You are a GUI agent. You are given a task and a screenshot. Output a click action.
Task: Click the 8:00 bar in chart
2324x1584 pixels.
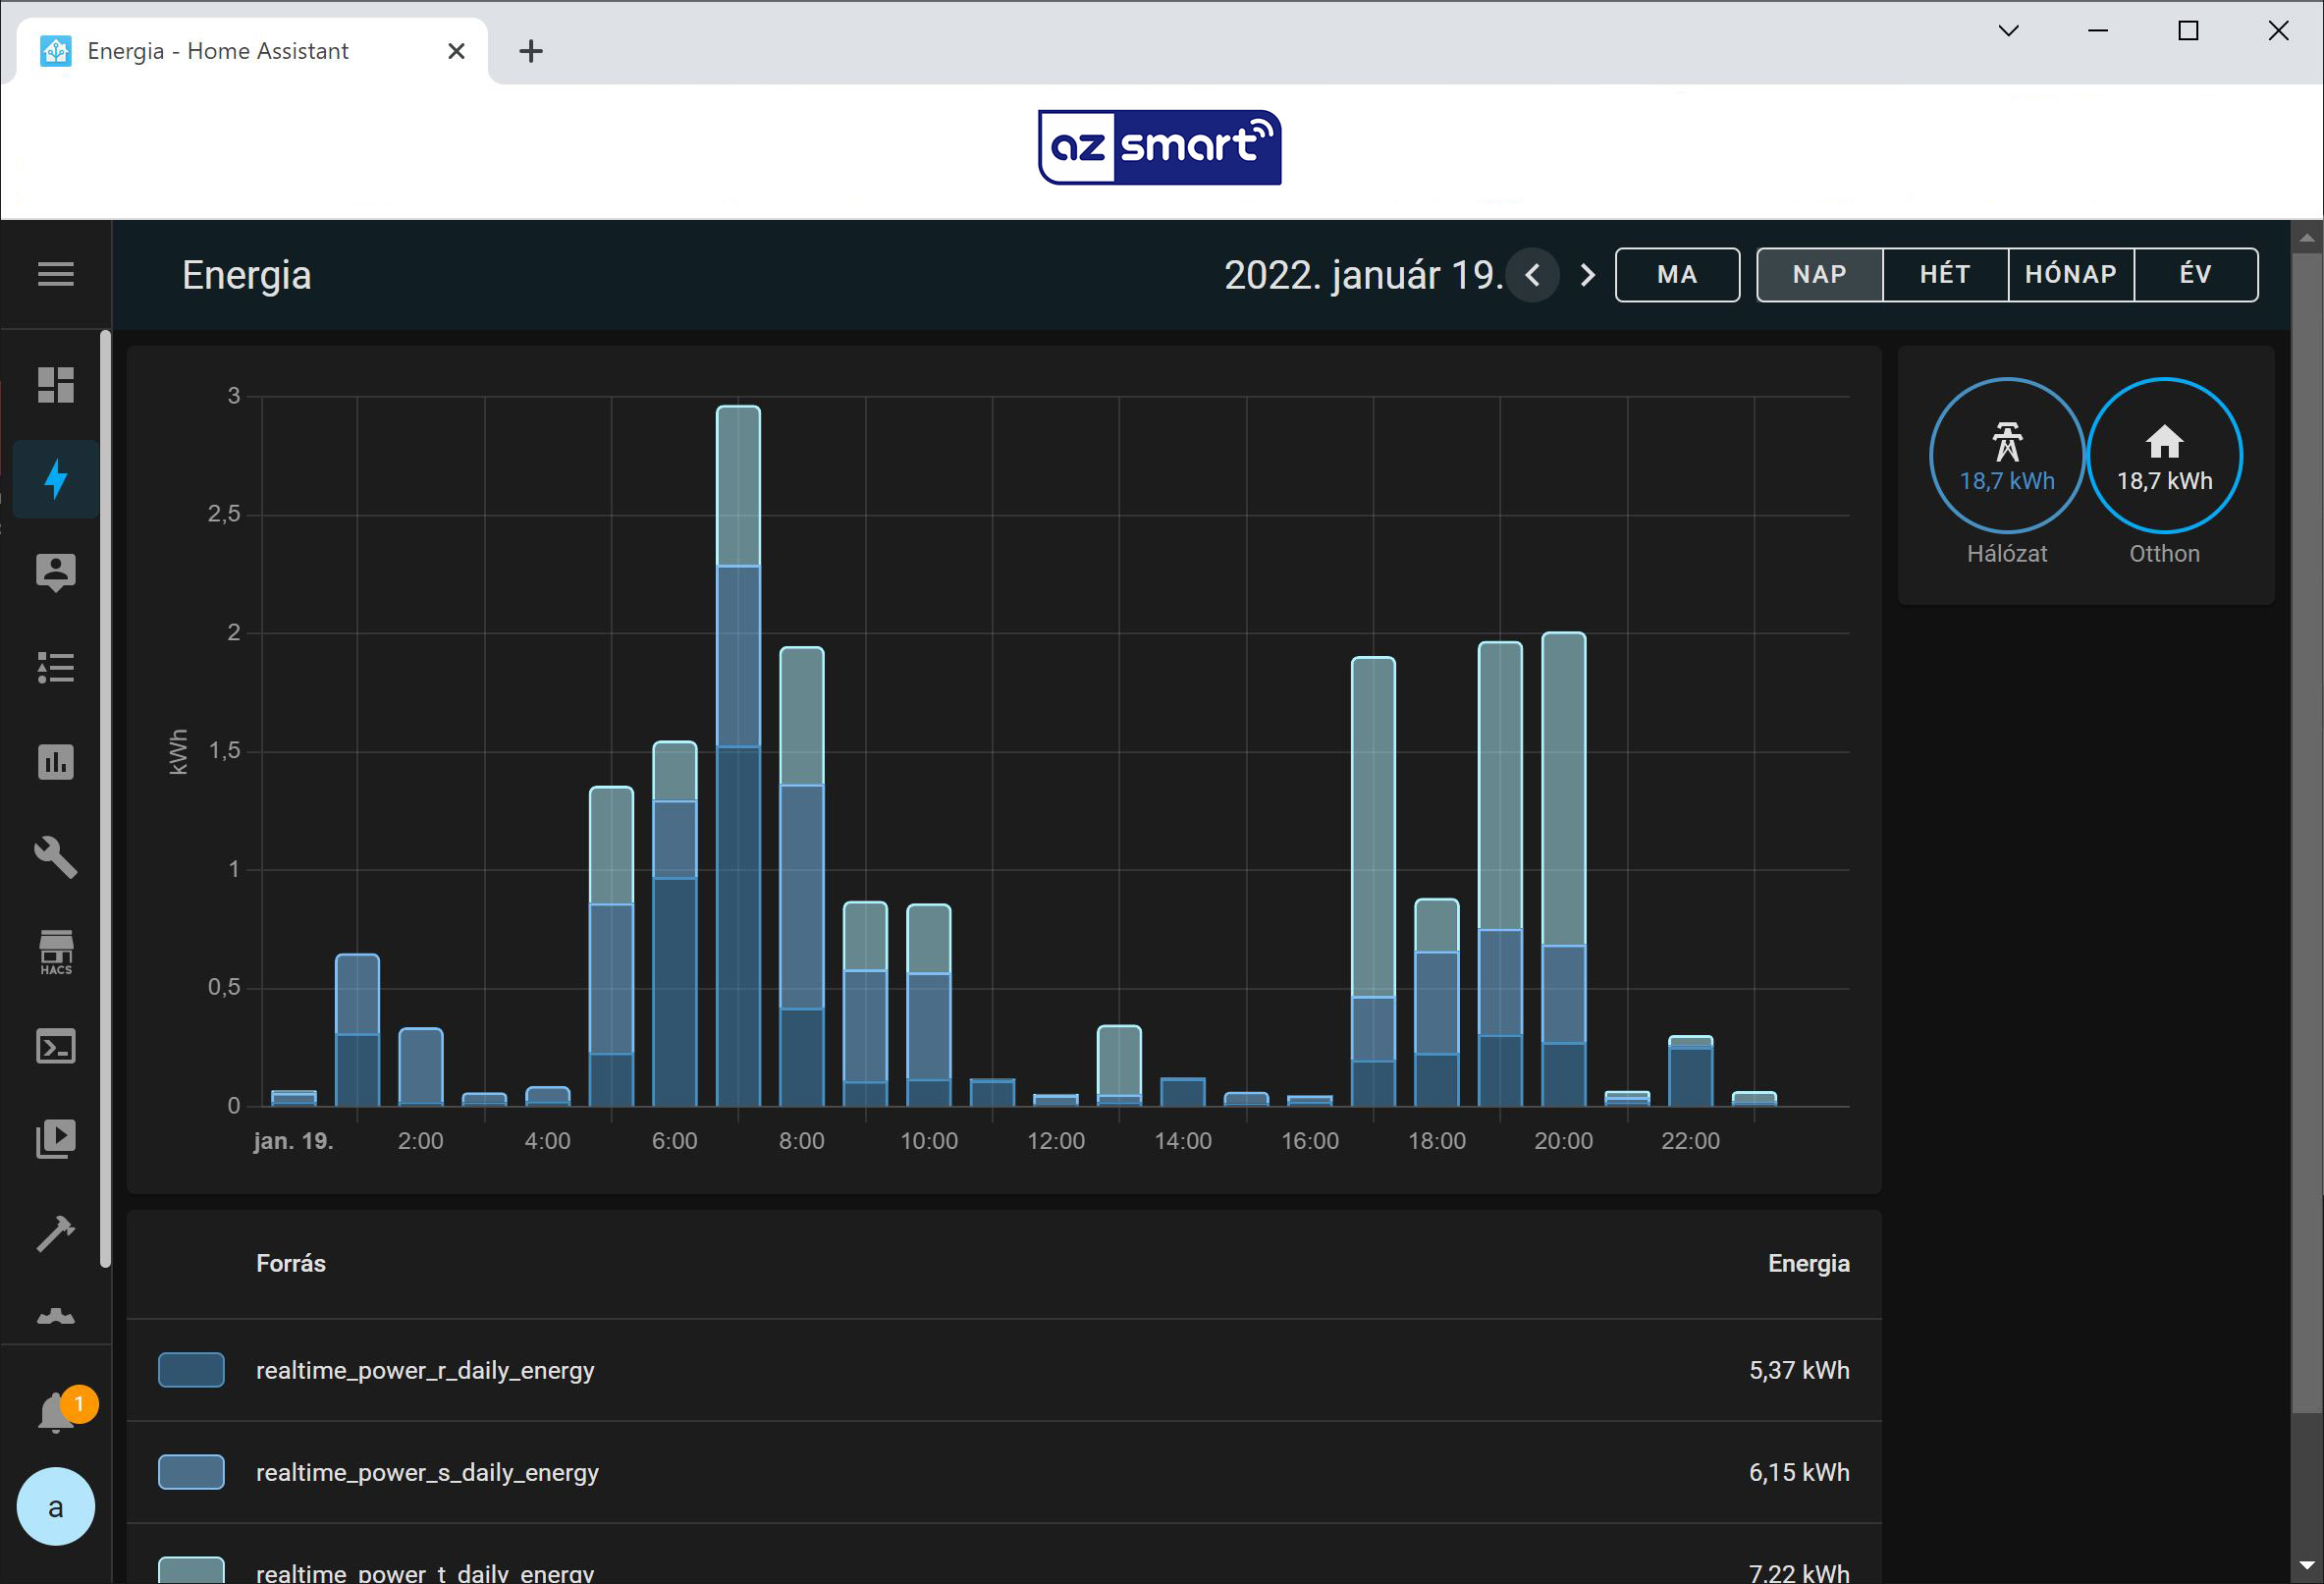click(x=802, y=876)
